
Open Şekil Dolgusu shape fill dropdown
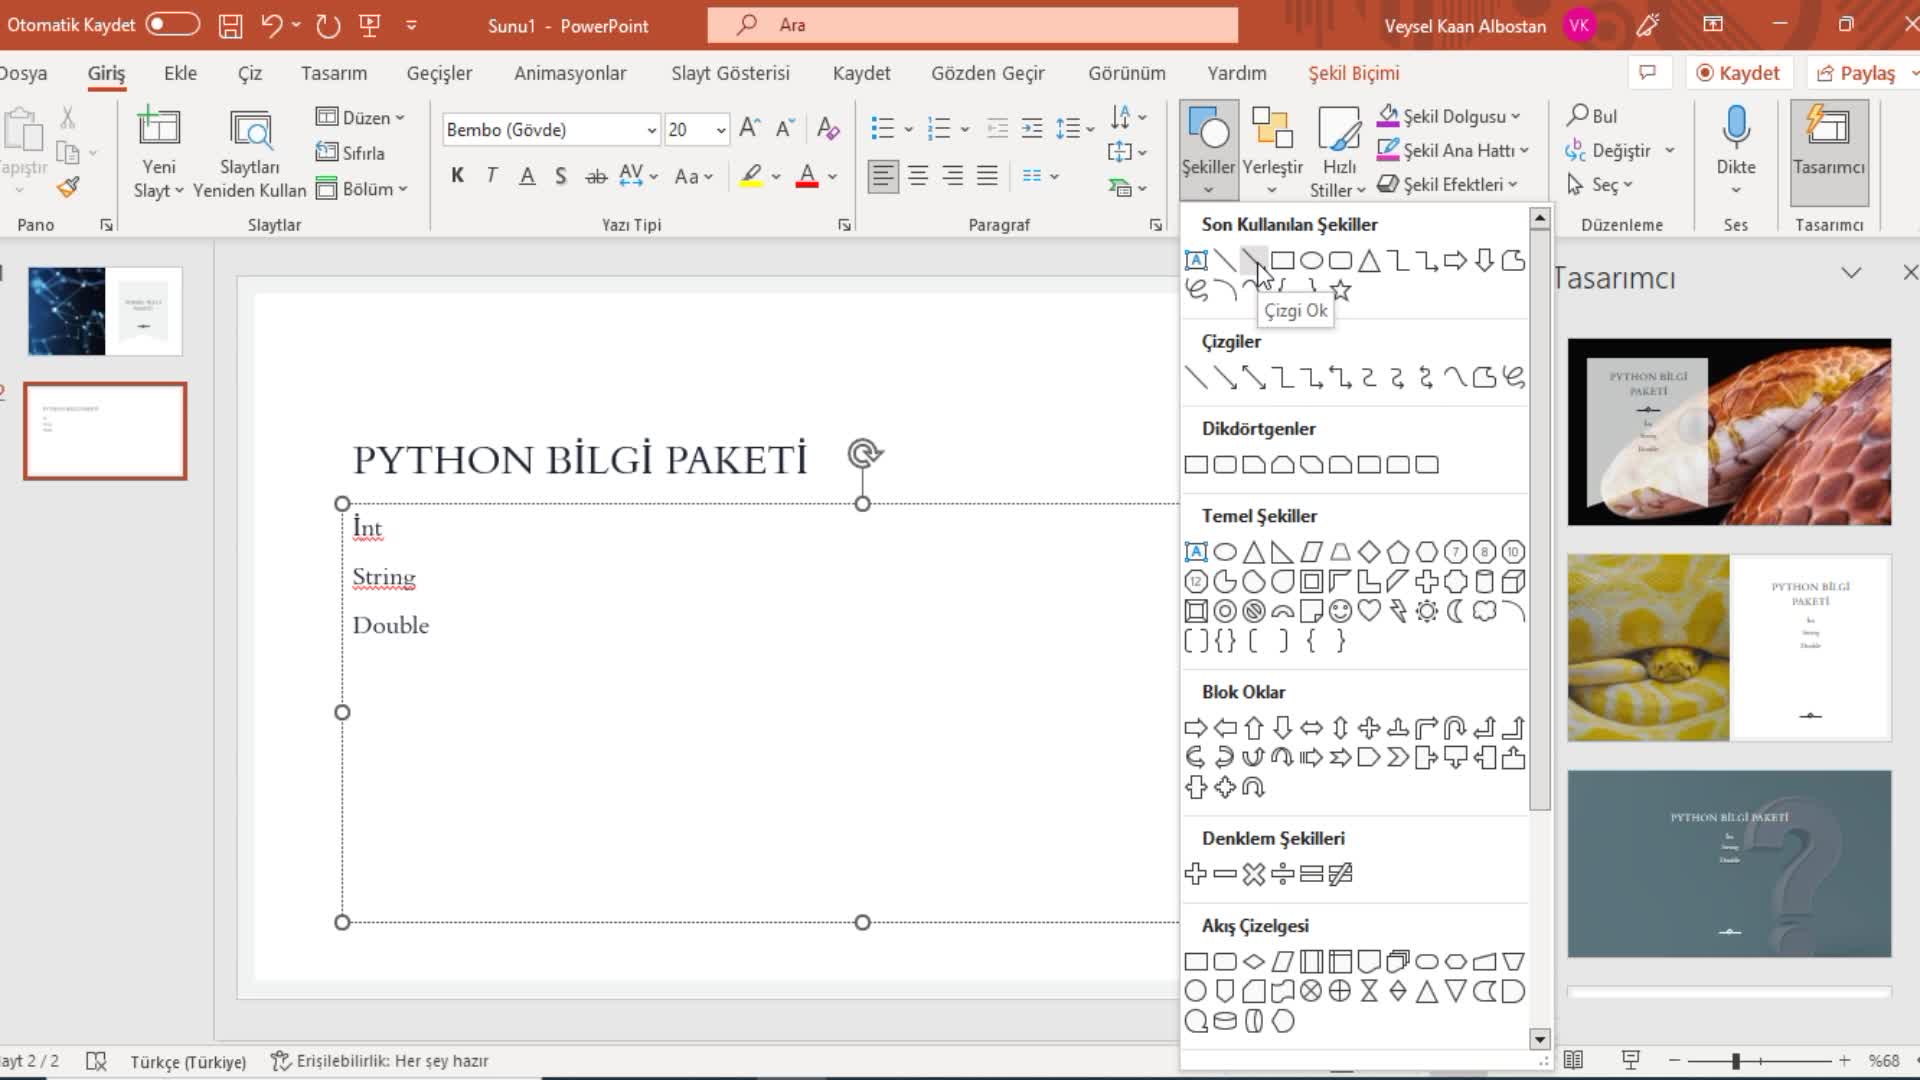coord(1449,116)
